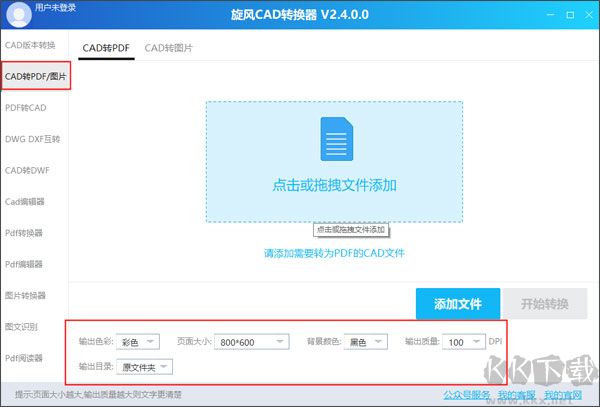Open the 公众号服务 link
This screenshot has width=600, height=407.
[x=467, y=394]
